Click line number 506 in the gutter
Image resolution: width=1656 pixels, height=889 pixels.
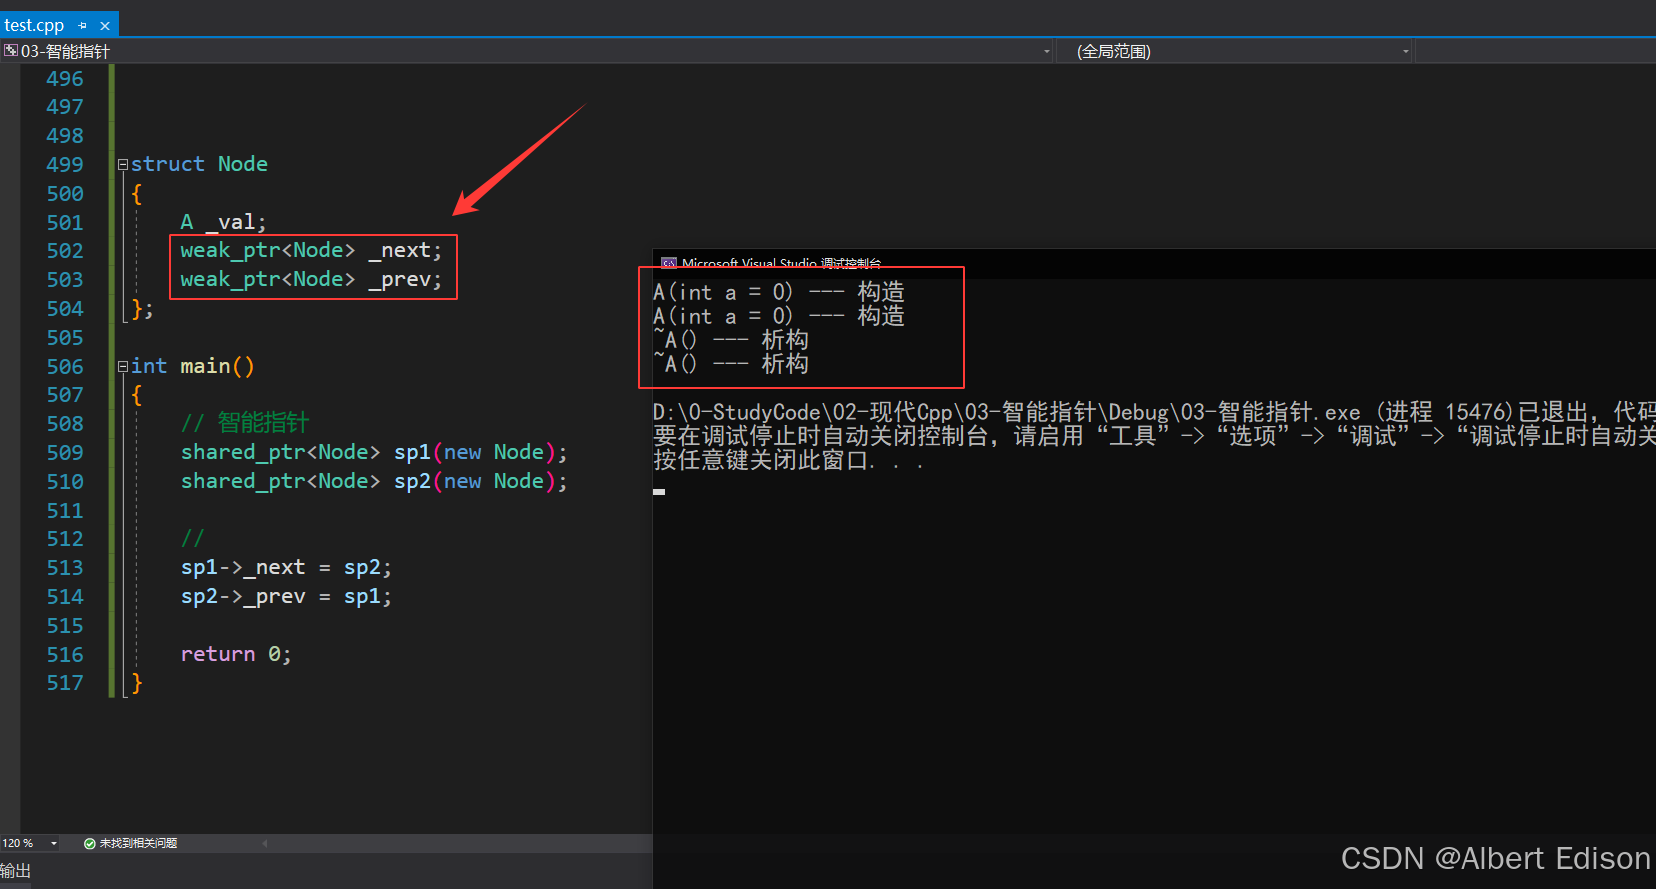[x=65, y=367]
